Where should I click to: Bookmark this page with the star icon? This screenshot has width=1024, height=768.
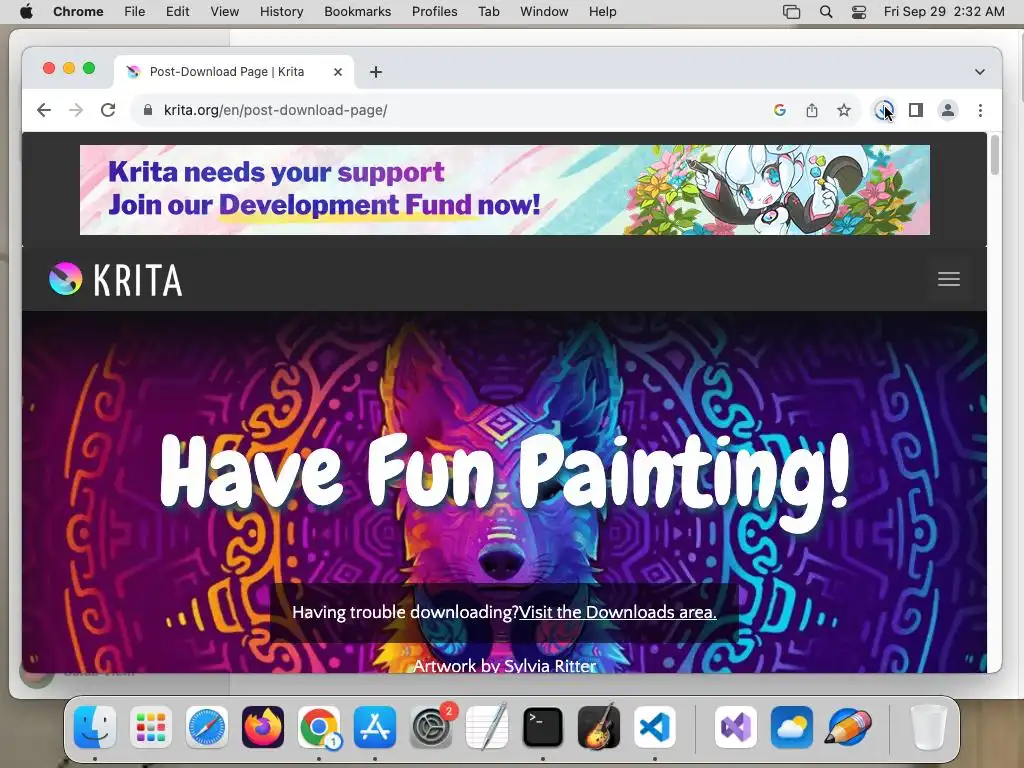844,110
